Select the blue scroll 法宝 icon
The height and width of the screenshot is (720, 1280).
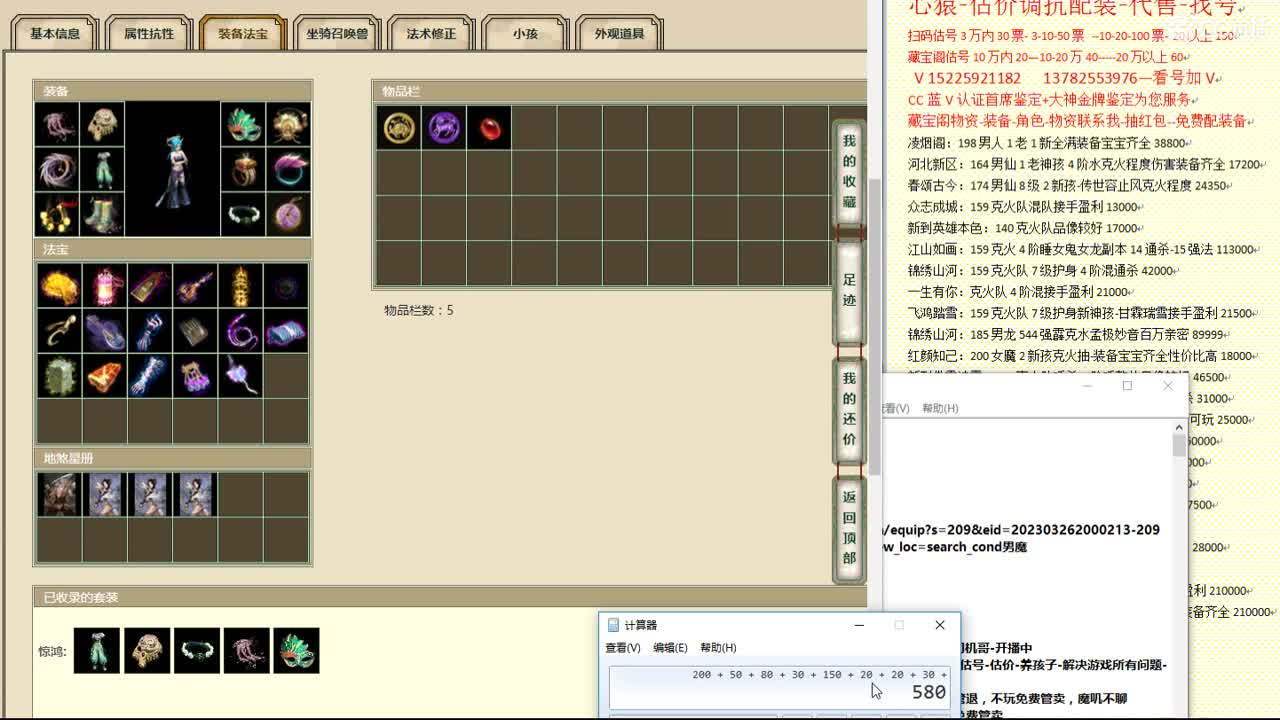287,331
